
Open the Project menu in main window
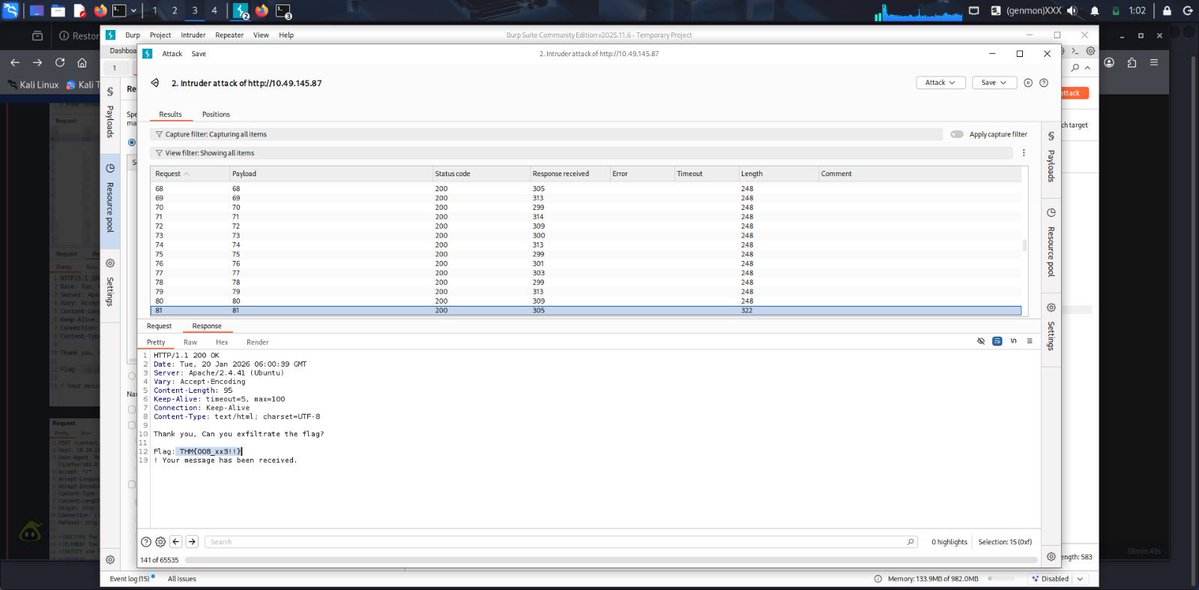161,35
